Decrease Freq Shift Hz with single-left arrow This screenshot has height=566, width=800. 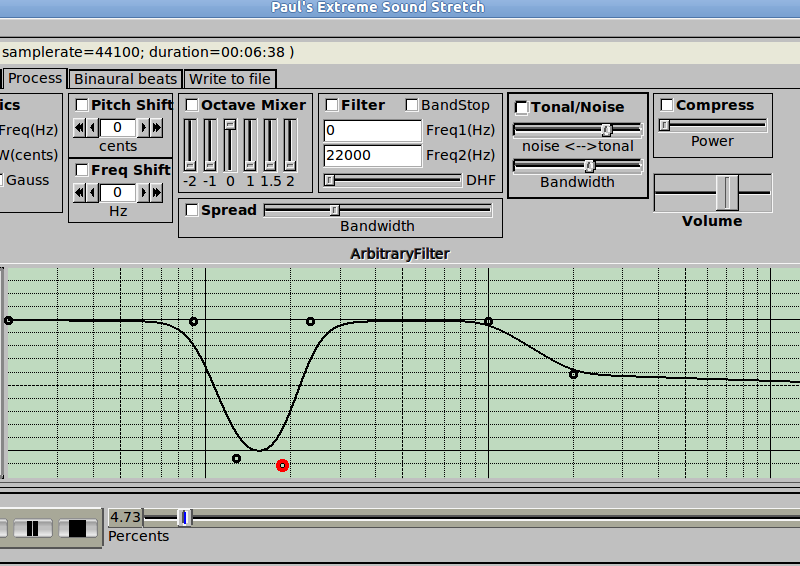[92, 192]
